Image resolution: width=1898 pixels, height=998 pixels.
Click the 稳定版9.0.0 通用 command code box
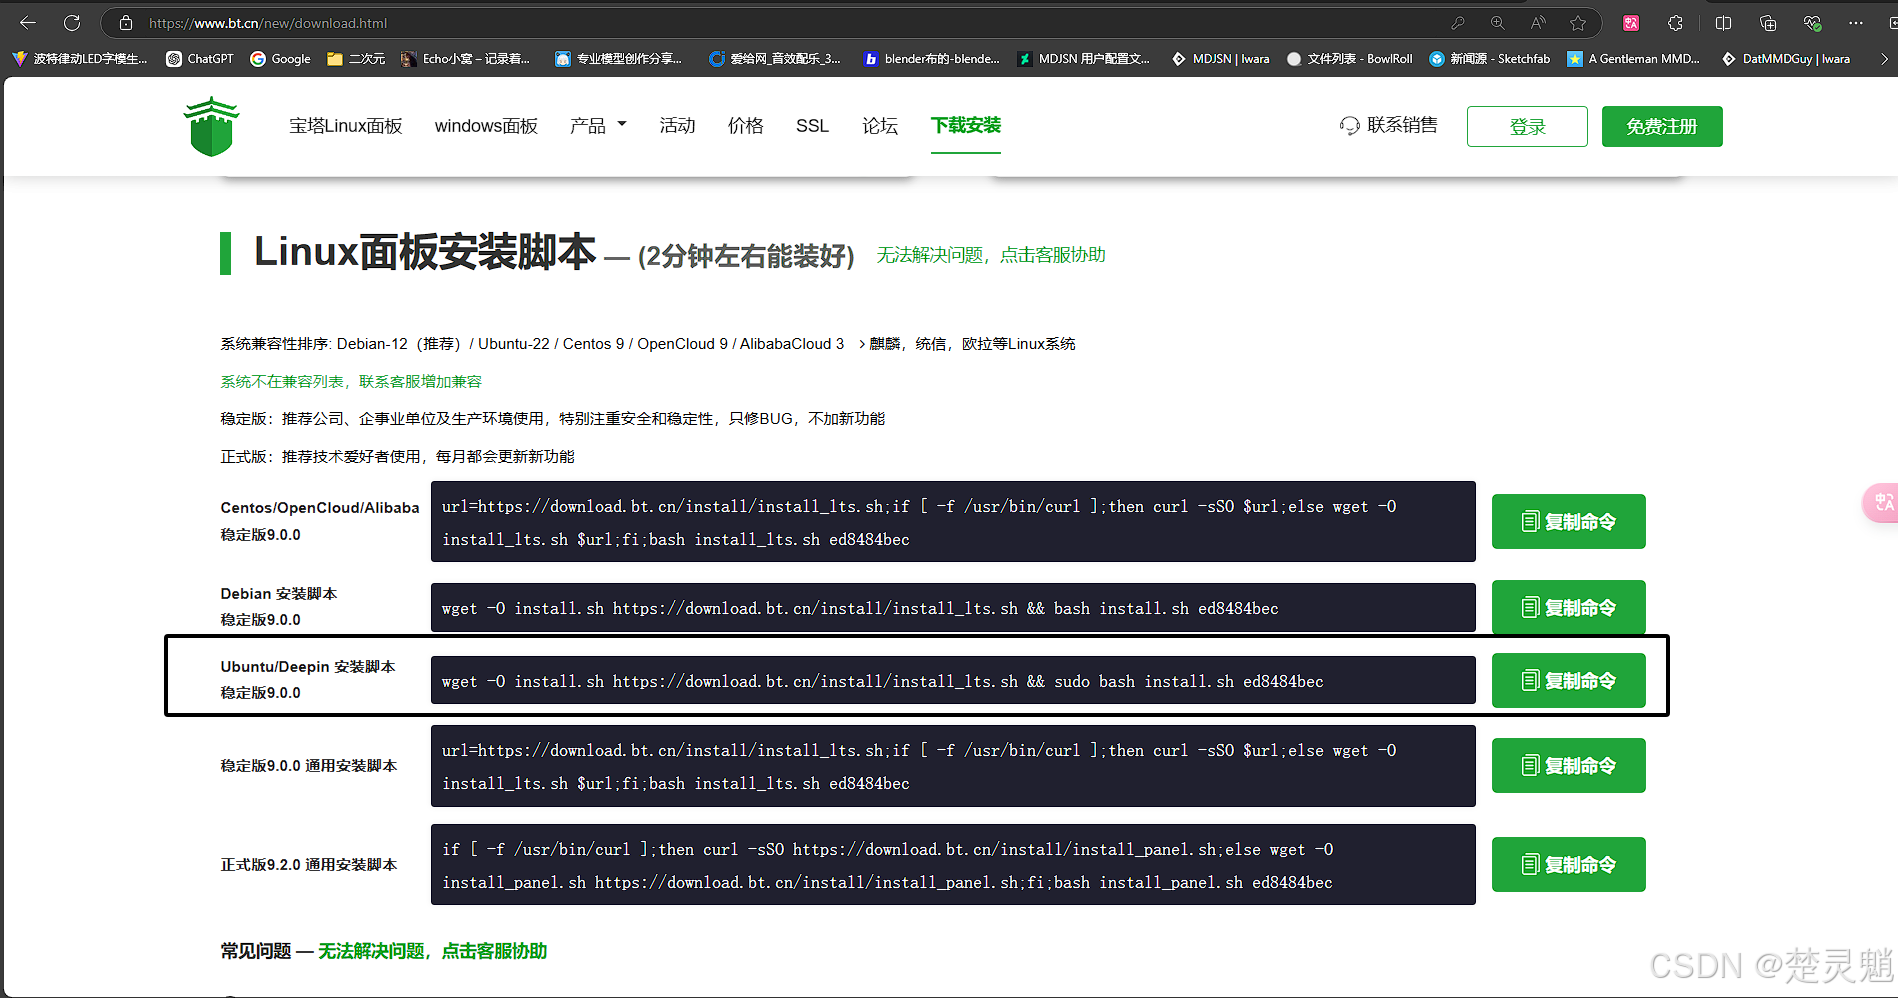953,766
